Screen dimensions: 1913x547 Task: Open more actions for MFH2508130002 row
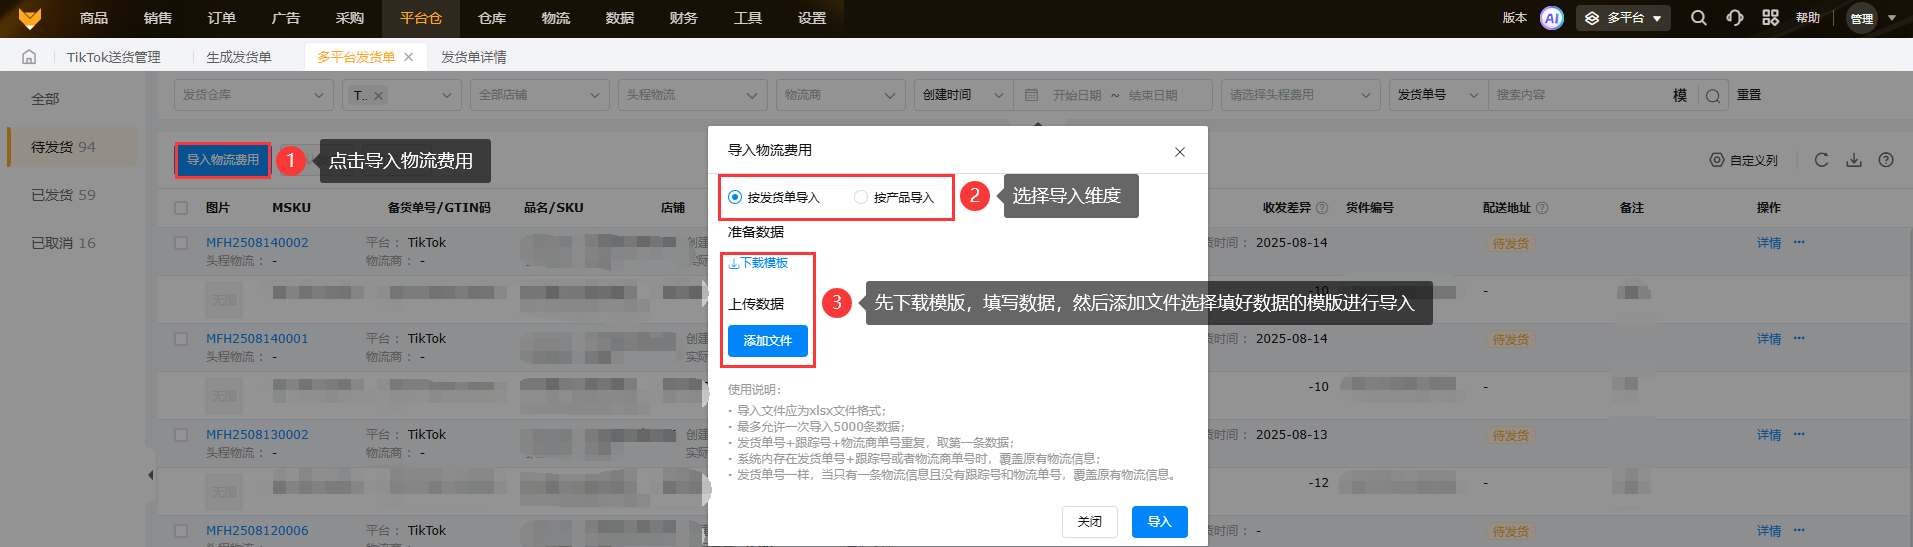point(1798,434)
